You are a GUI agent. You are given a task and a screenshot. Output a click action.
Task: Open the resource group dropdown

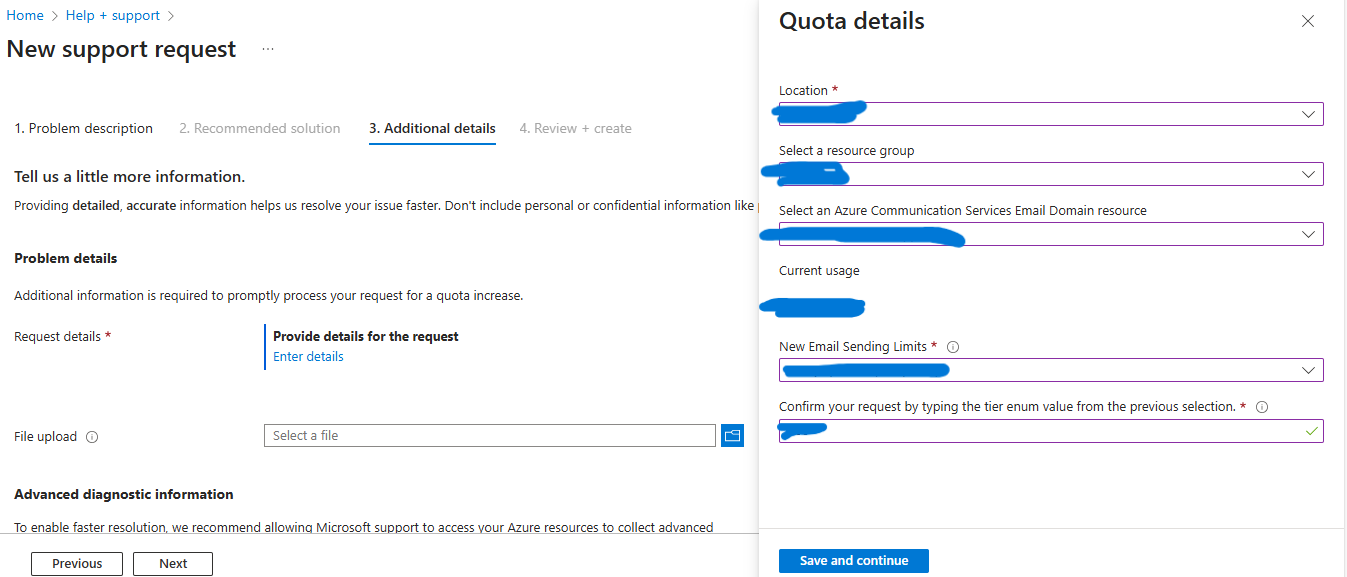pyautogui.click(x=1308, y=174)
